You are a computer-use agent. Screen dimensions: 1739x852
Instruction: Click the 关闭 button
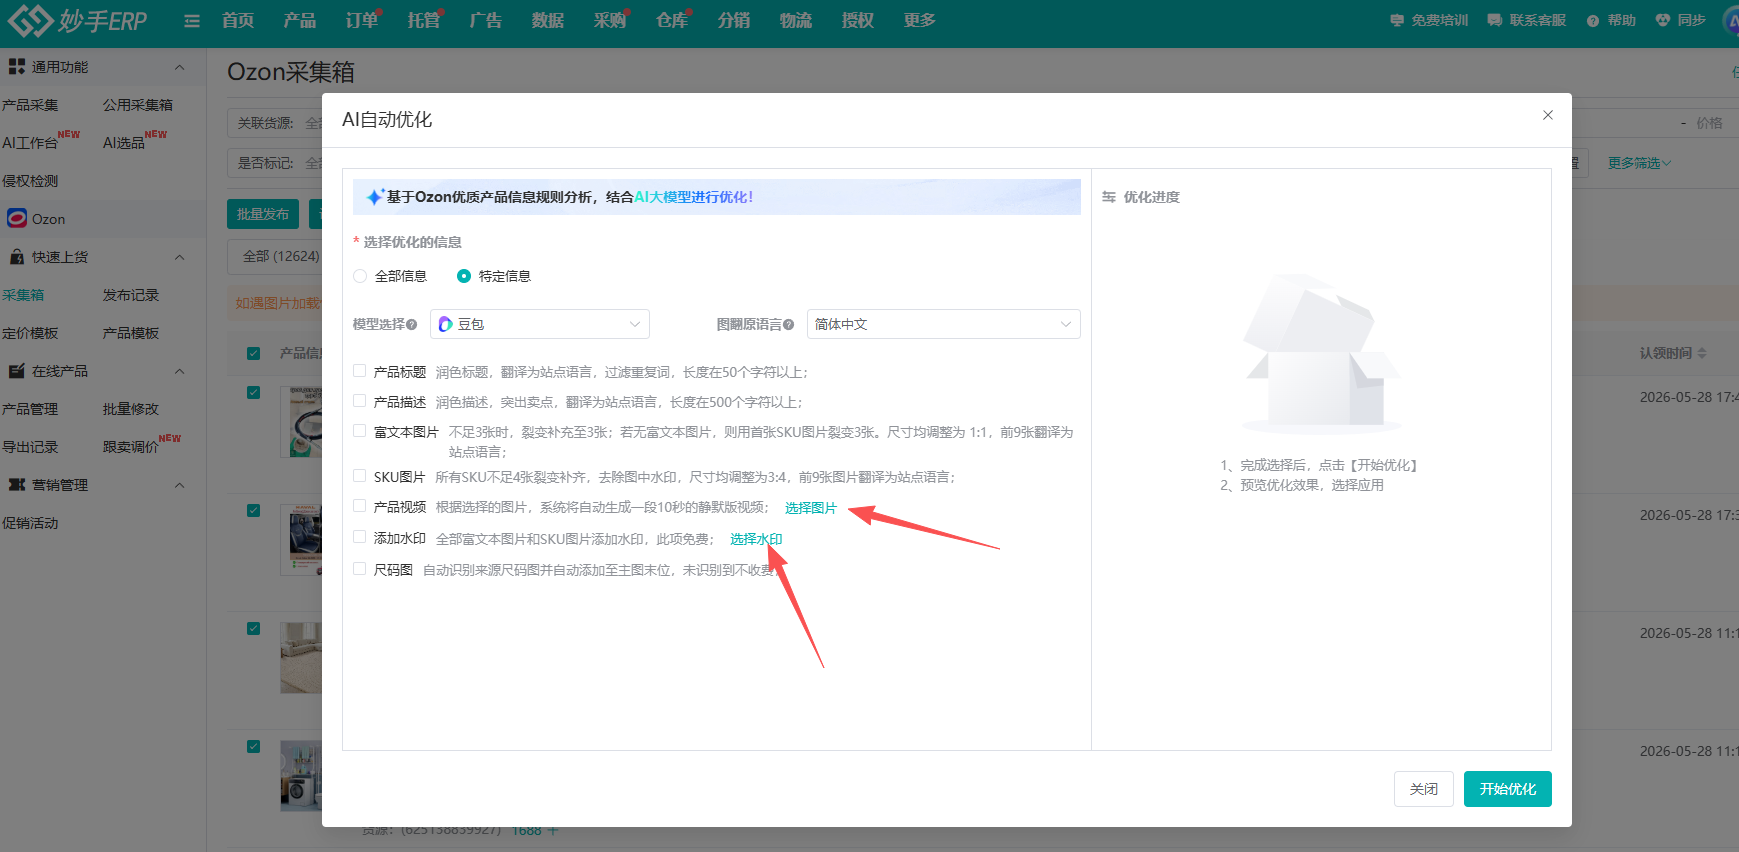(1424, 789)
